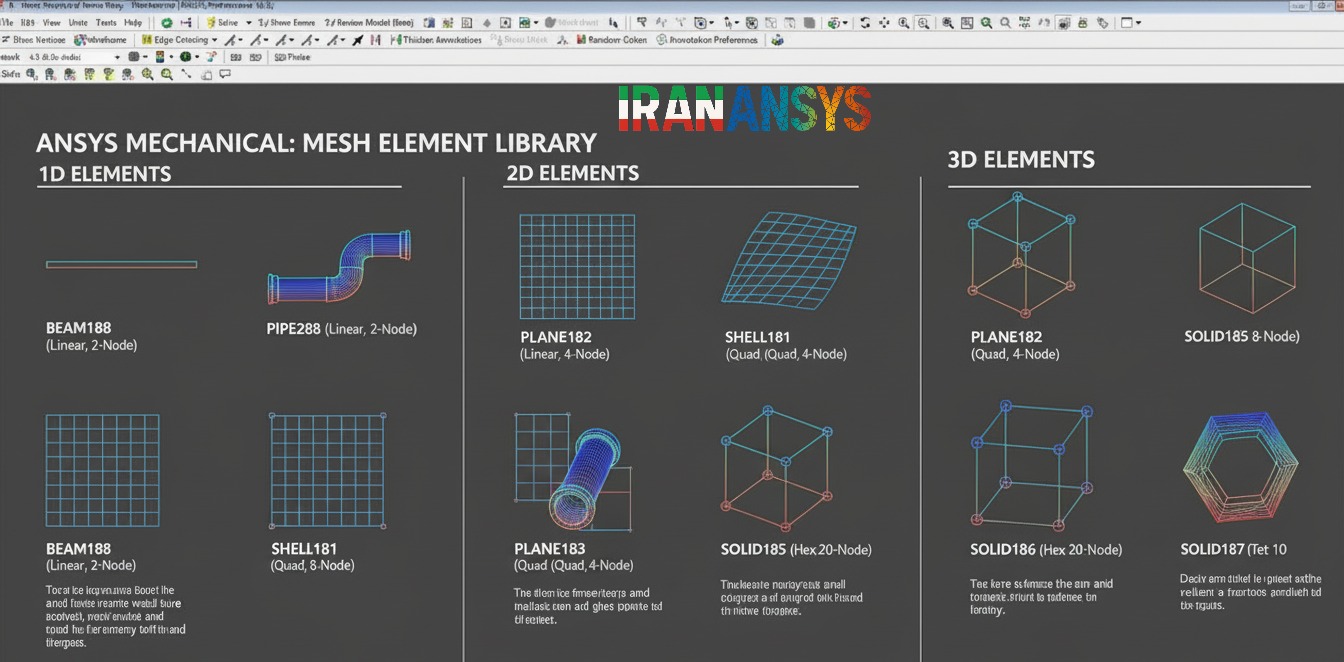Click the green circular refresh icon
Image resolution: width=1344 pixels, height=662 pixels.
click(167, 22)
